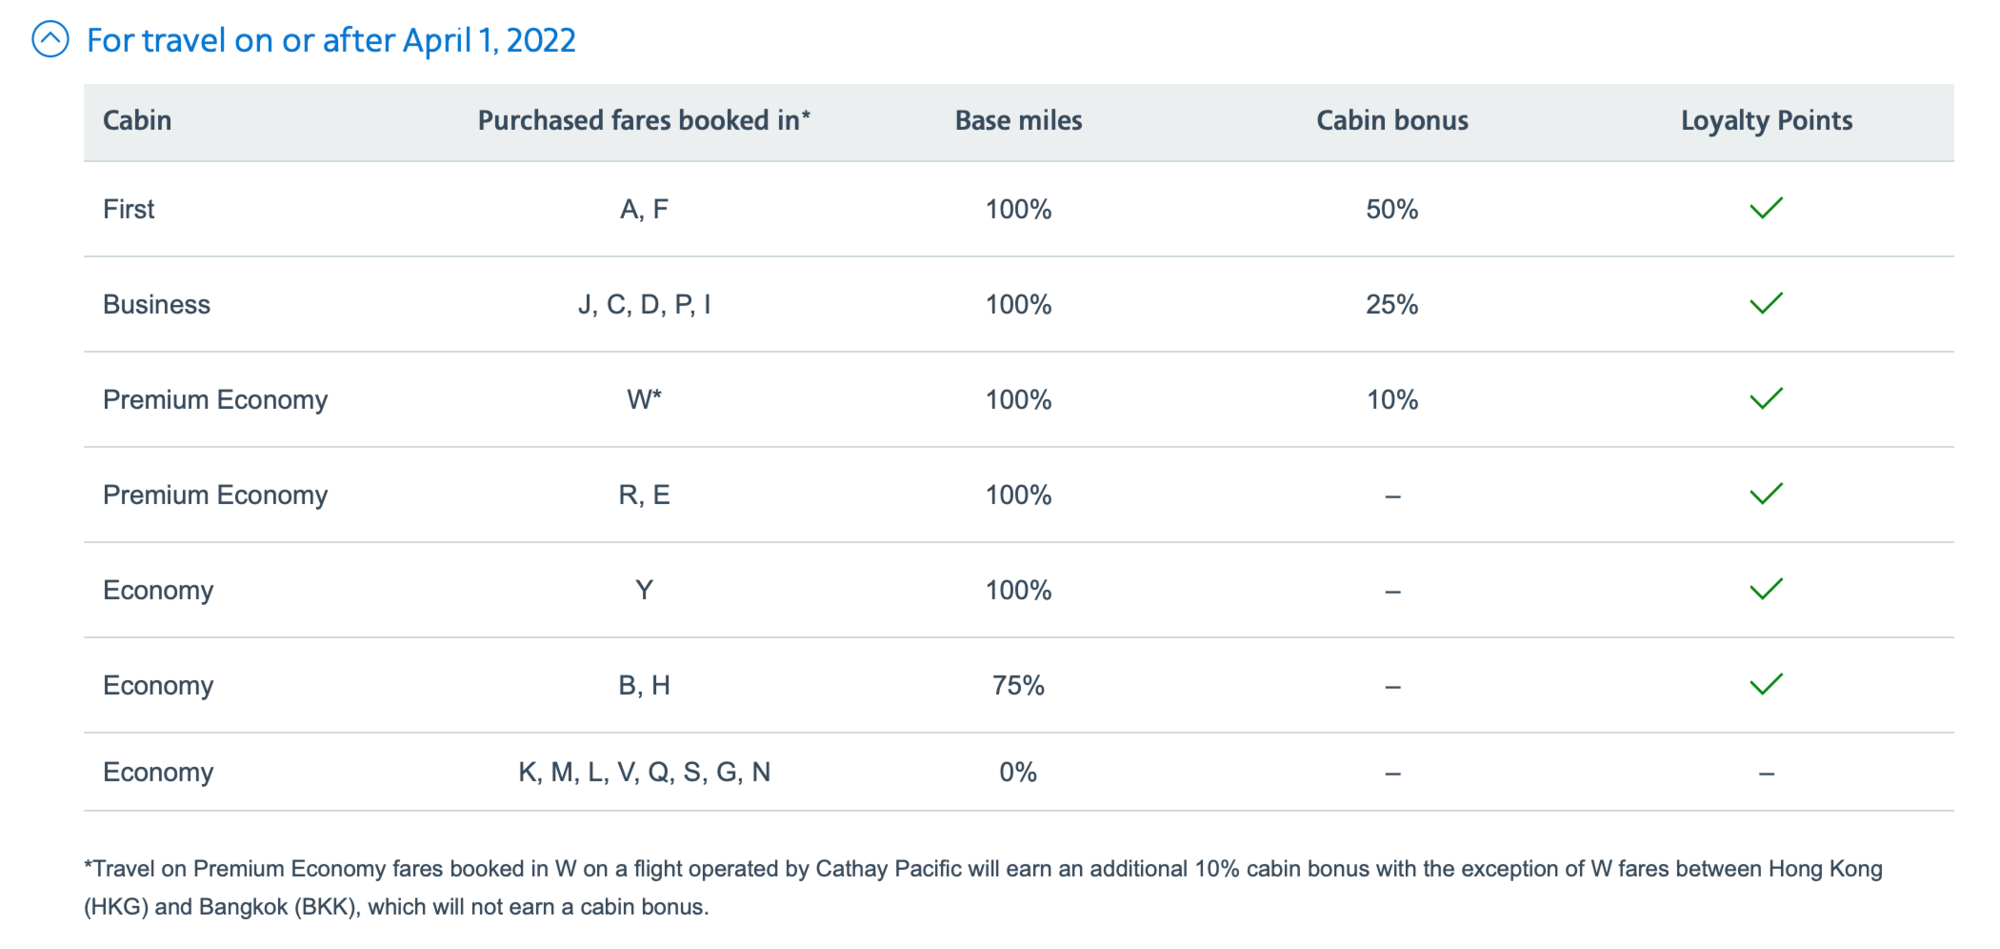
Task: Click the Cabin bonus column header
Action: 1392,121
